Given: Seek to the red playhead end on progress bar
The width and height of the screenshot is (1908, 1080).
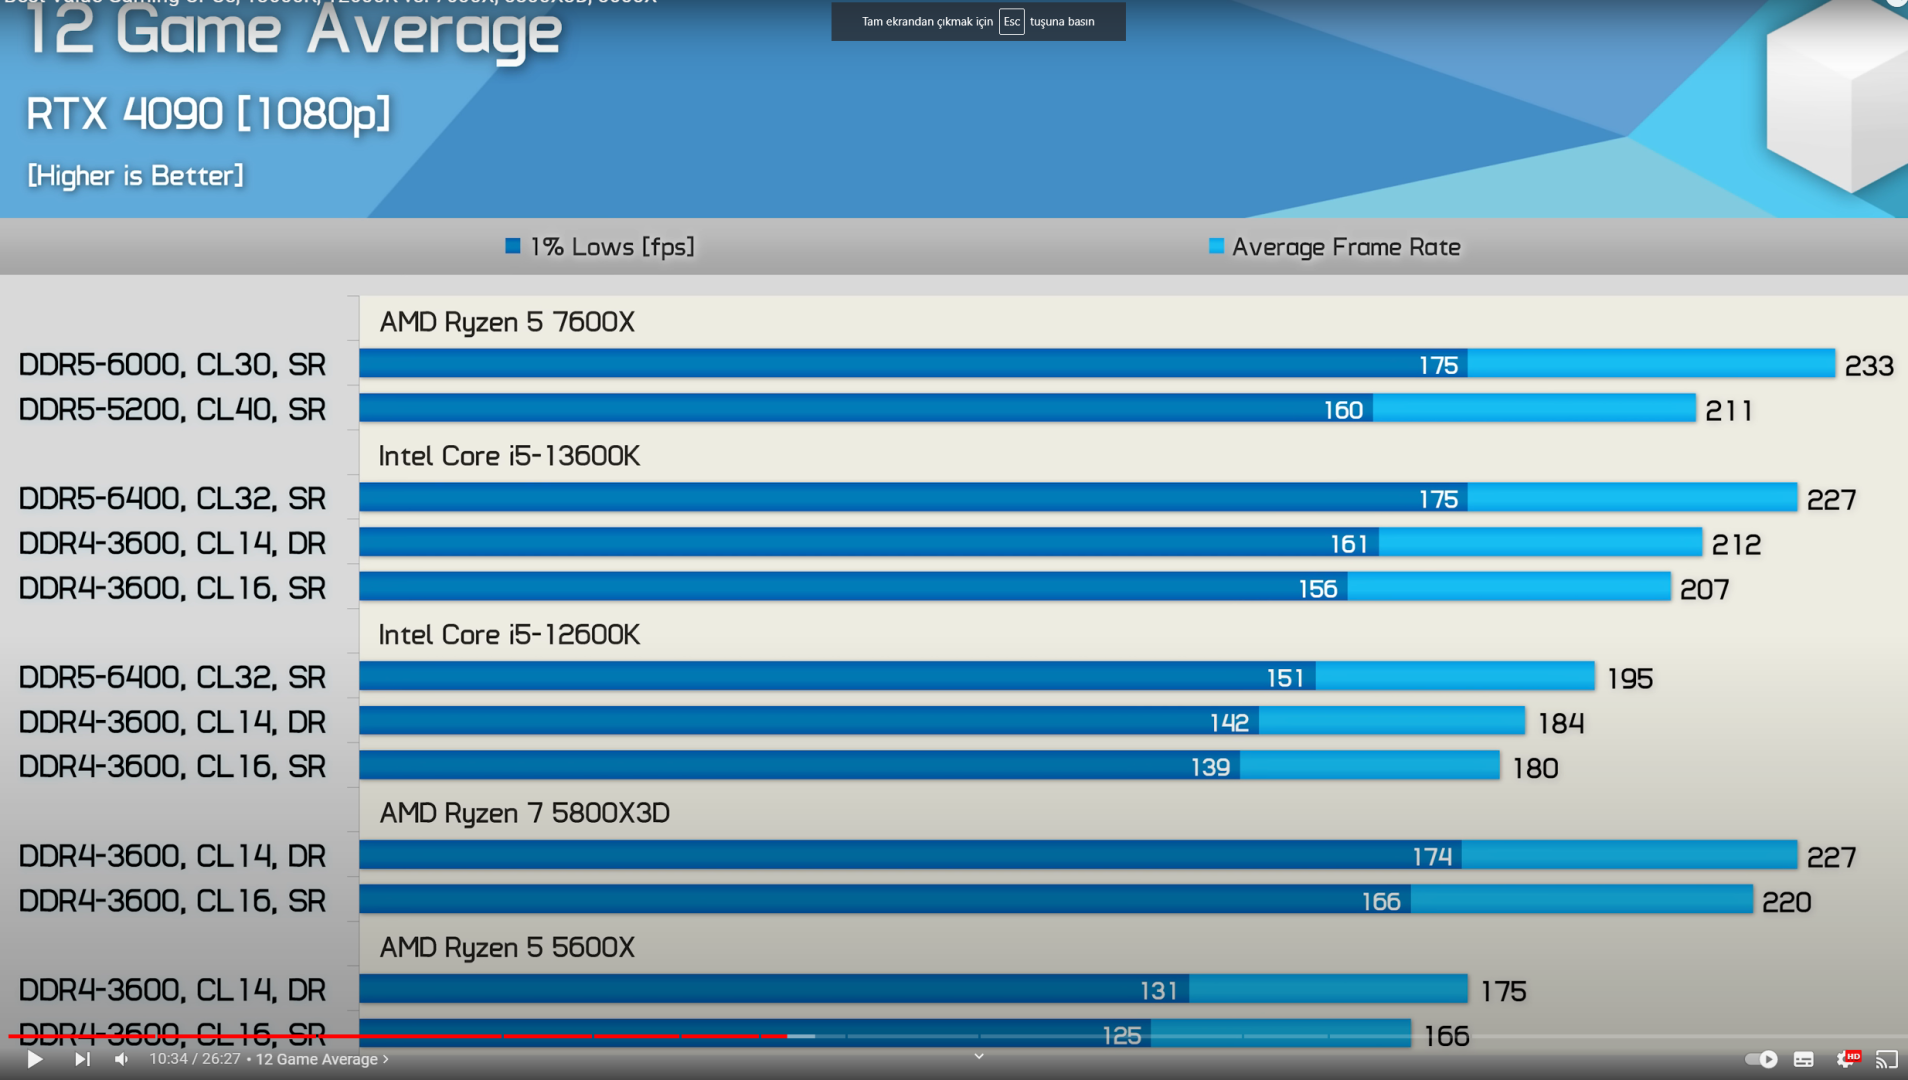Looking at the screenshot, I should (786, 1036).
